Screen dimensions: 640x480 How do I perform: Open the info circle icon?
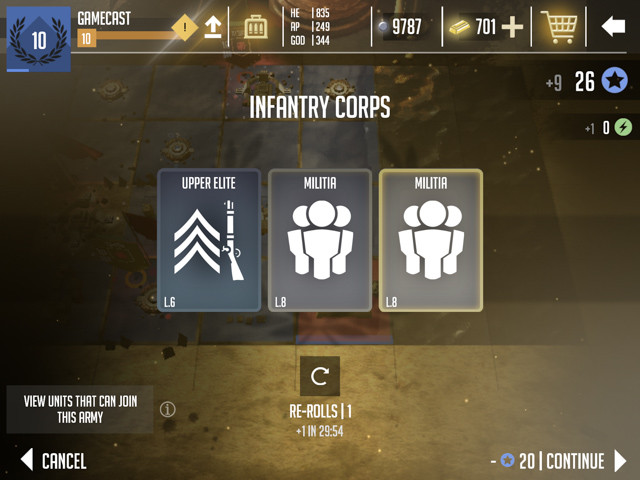(167, 409)
